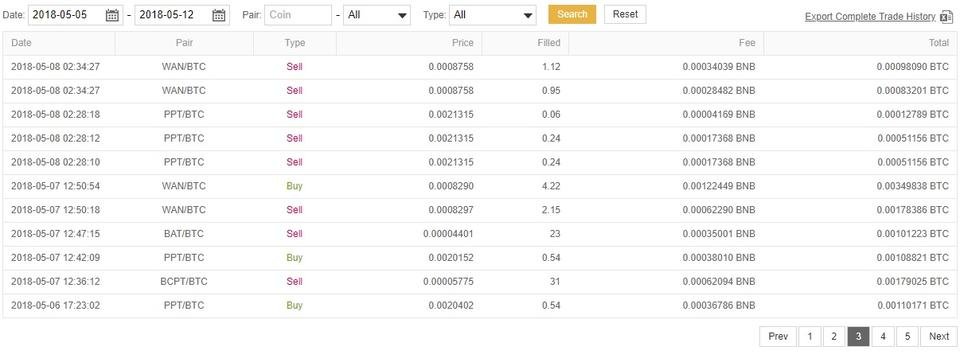Select date 2018-05-07 12:42:09

pos(56,258)
